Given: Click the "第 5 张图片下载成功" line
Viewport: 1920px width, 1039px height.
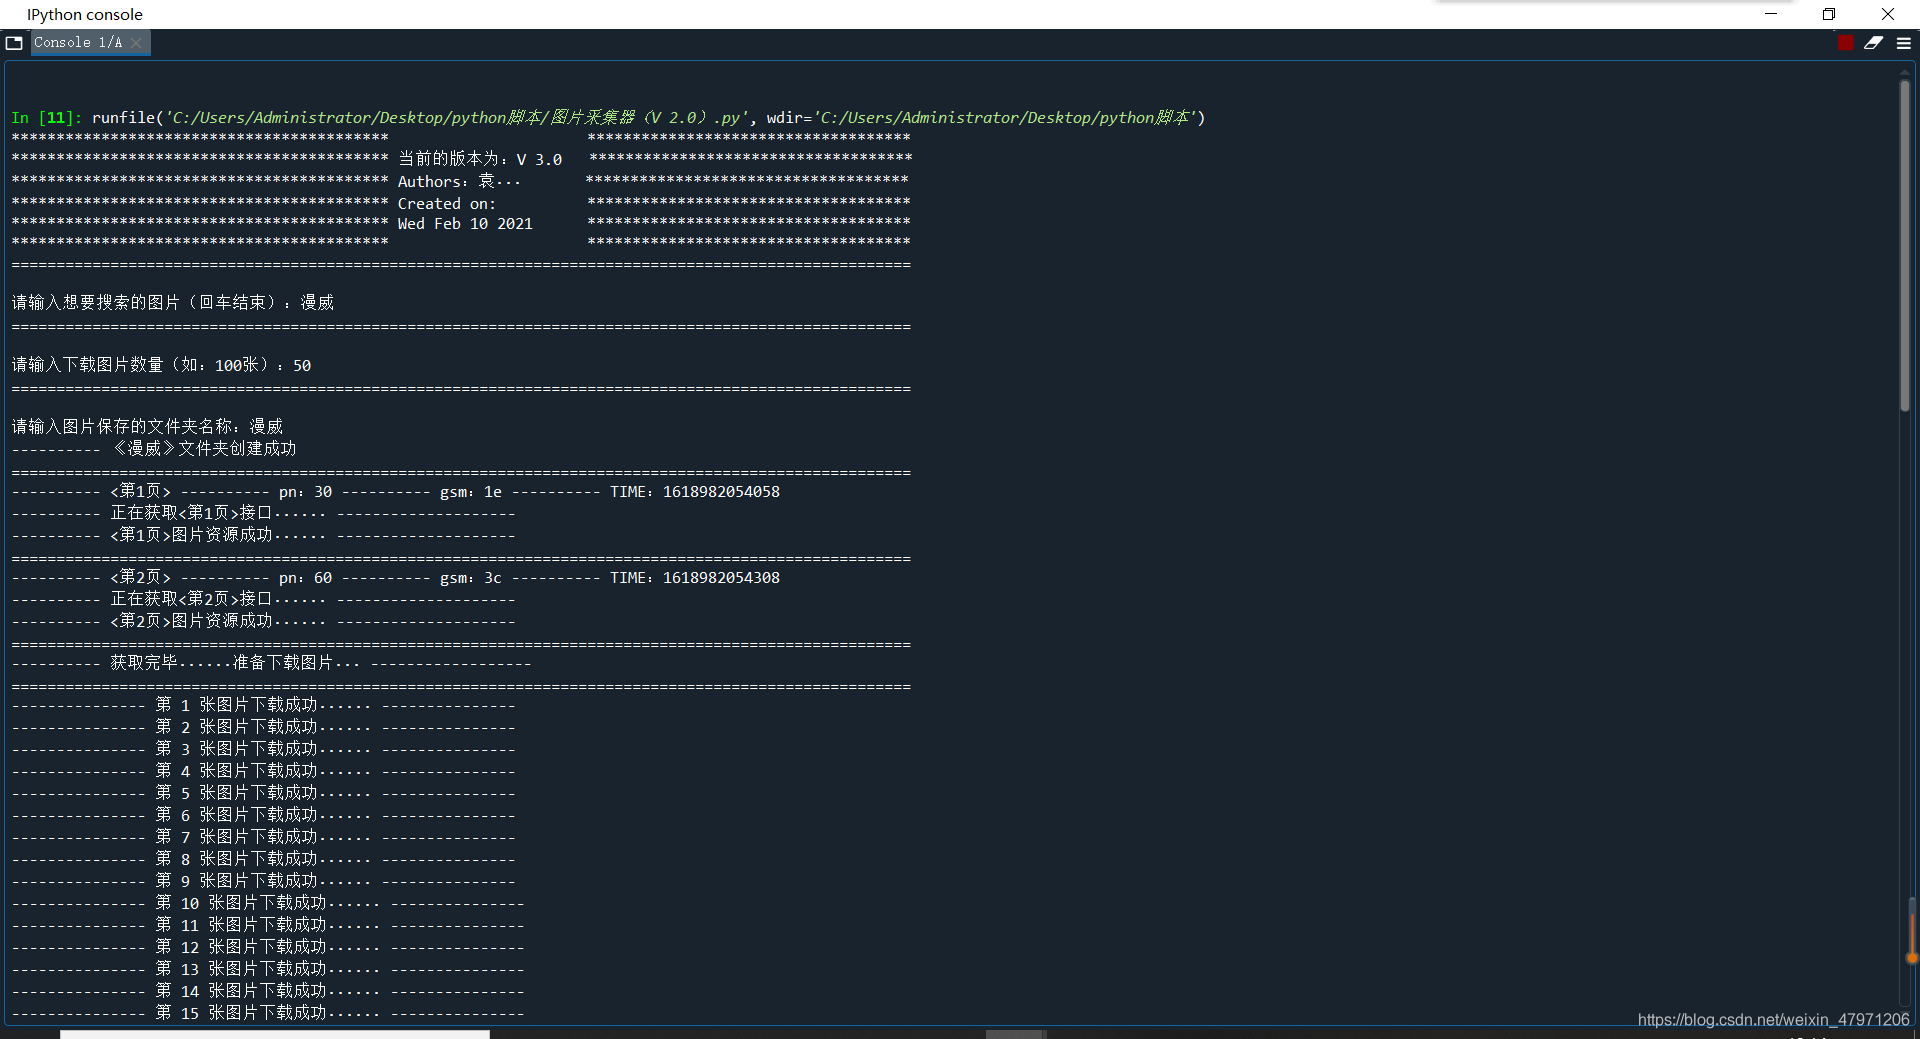Looking at the screenshot, I should pos(264,793).
